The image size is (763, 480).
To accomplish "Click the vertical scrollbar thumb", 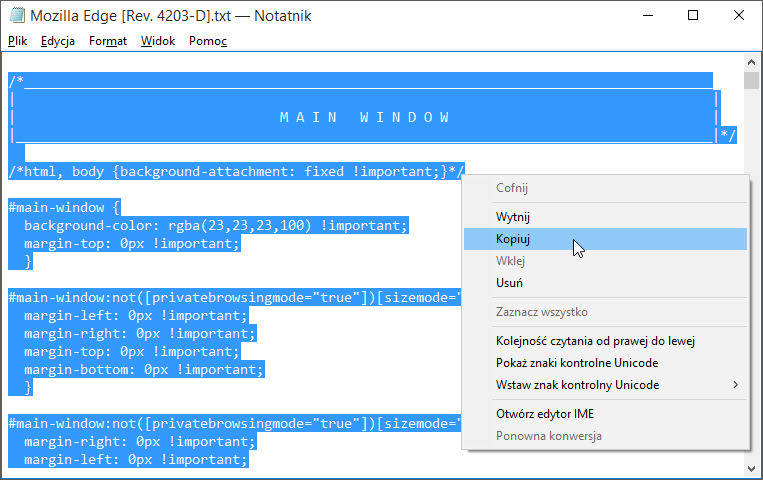I will point(751,80).
